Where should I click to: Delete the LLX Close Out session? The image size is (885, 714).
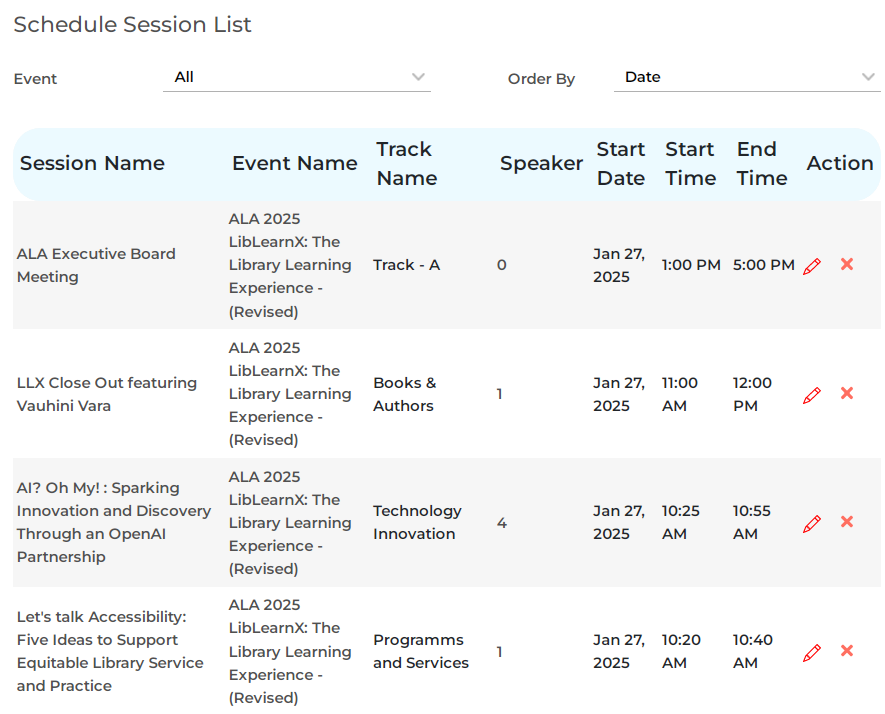click(847, 394)
